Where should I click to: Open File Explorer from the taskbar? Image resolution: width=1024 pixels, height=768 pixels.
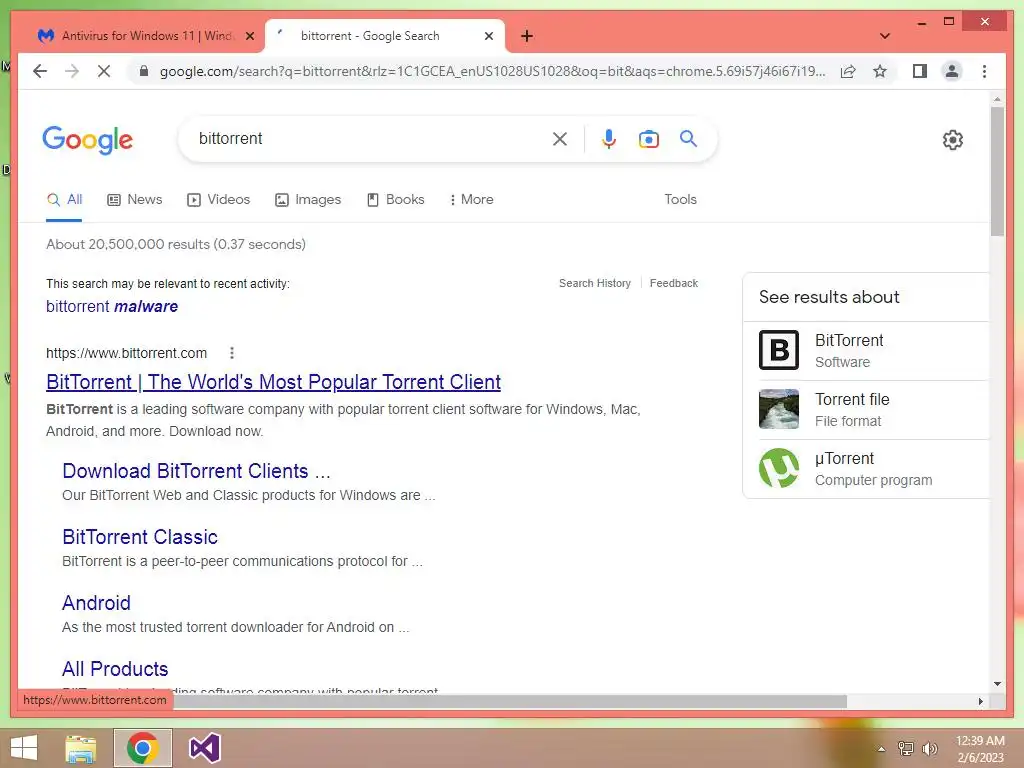click(x=80, y=748)
